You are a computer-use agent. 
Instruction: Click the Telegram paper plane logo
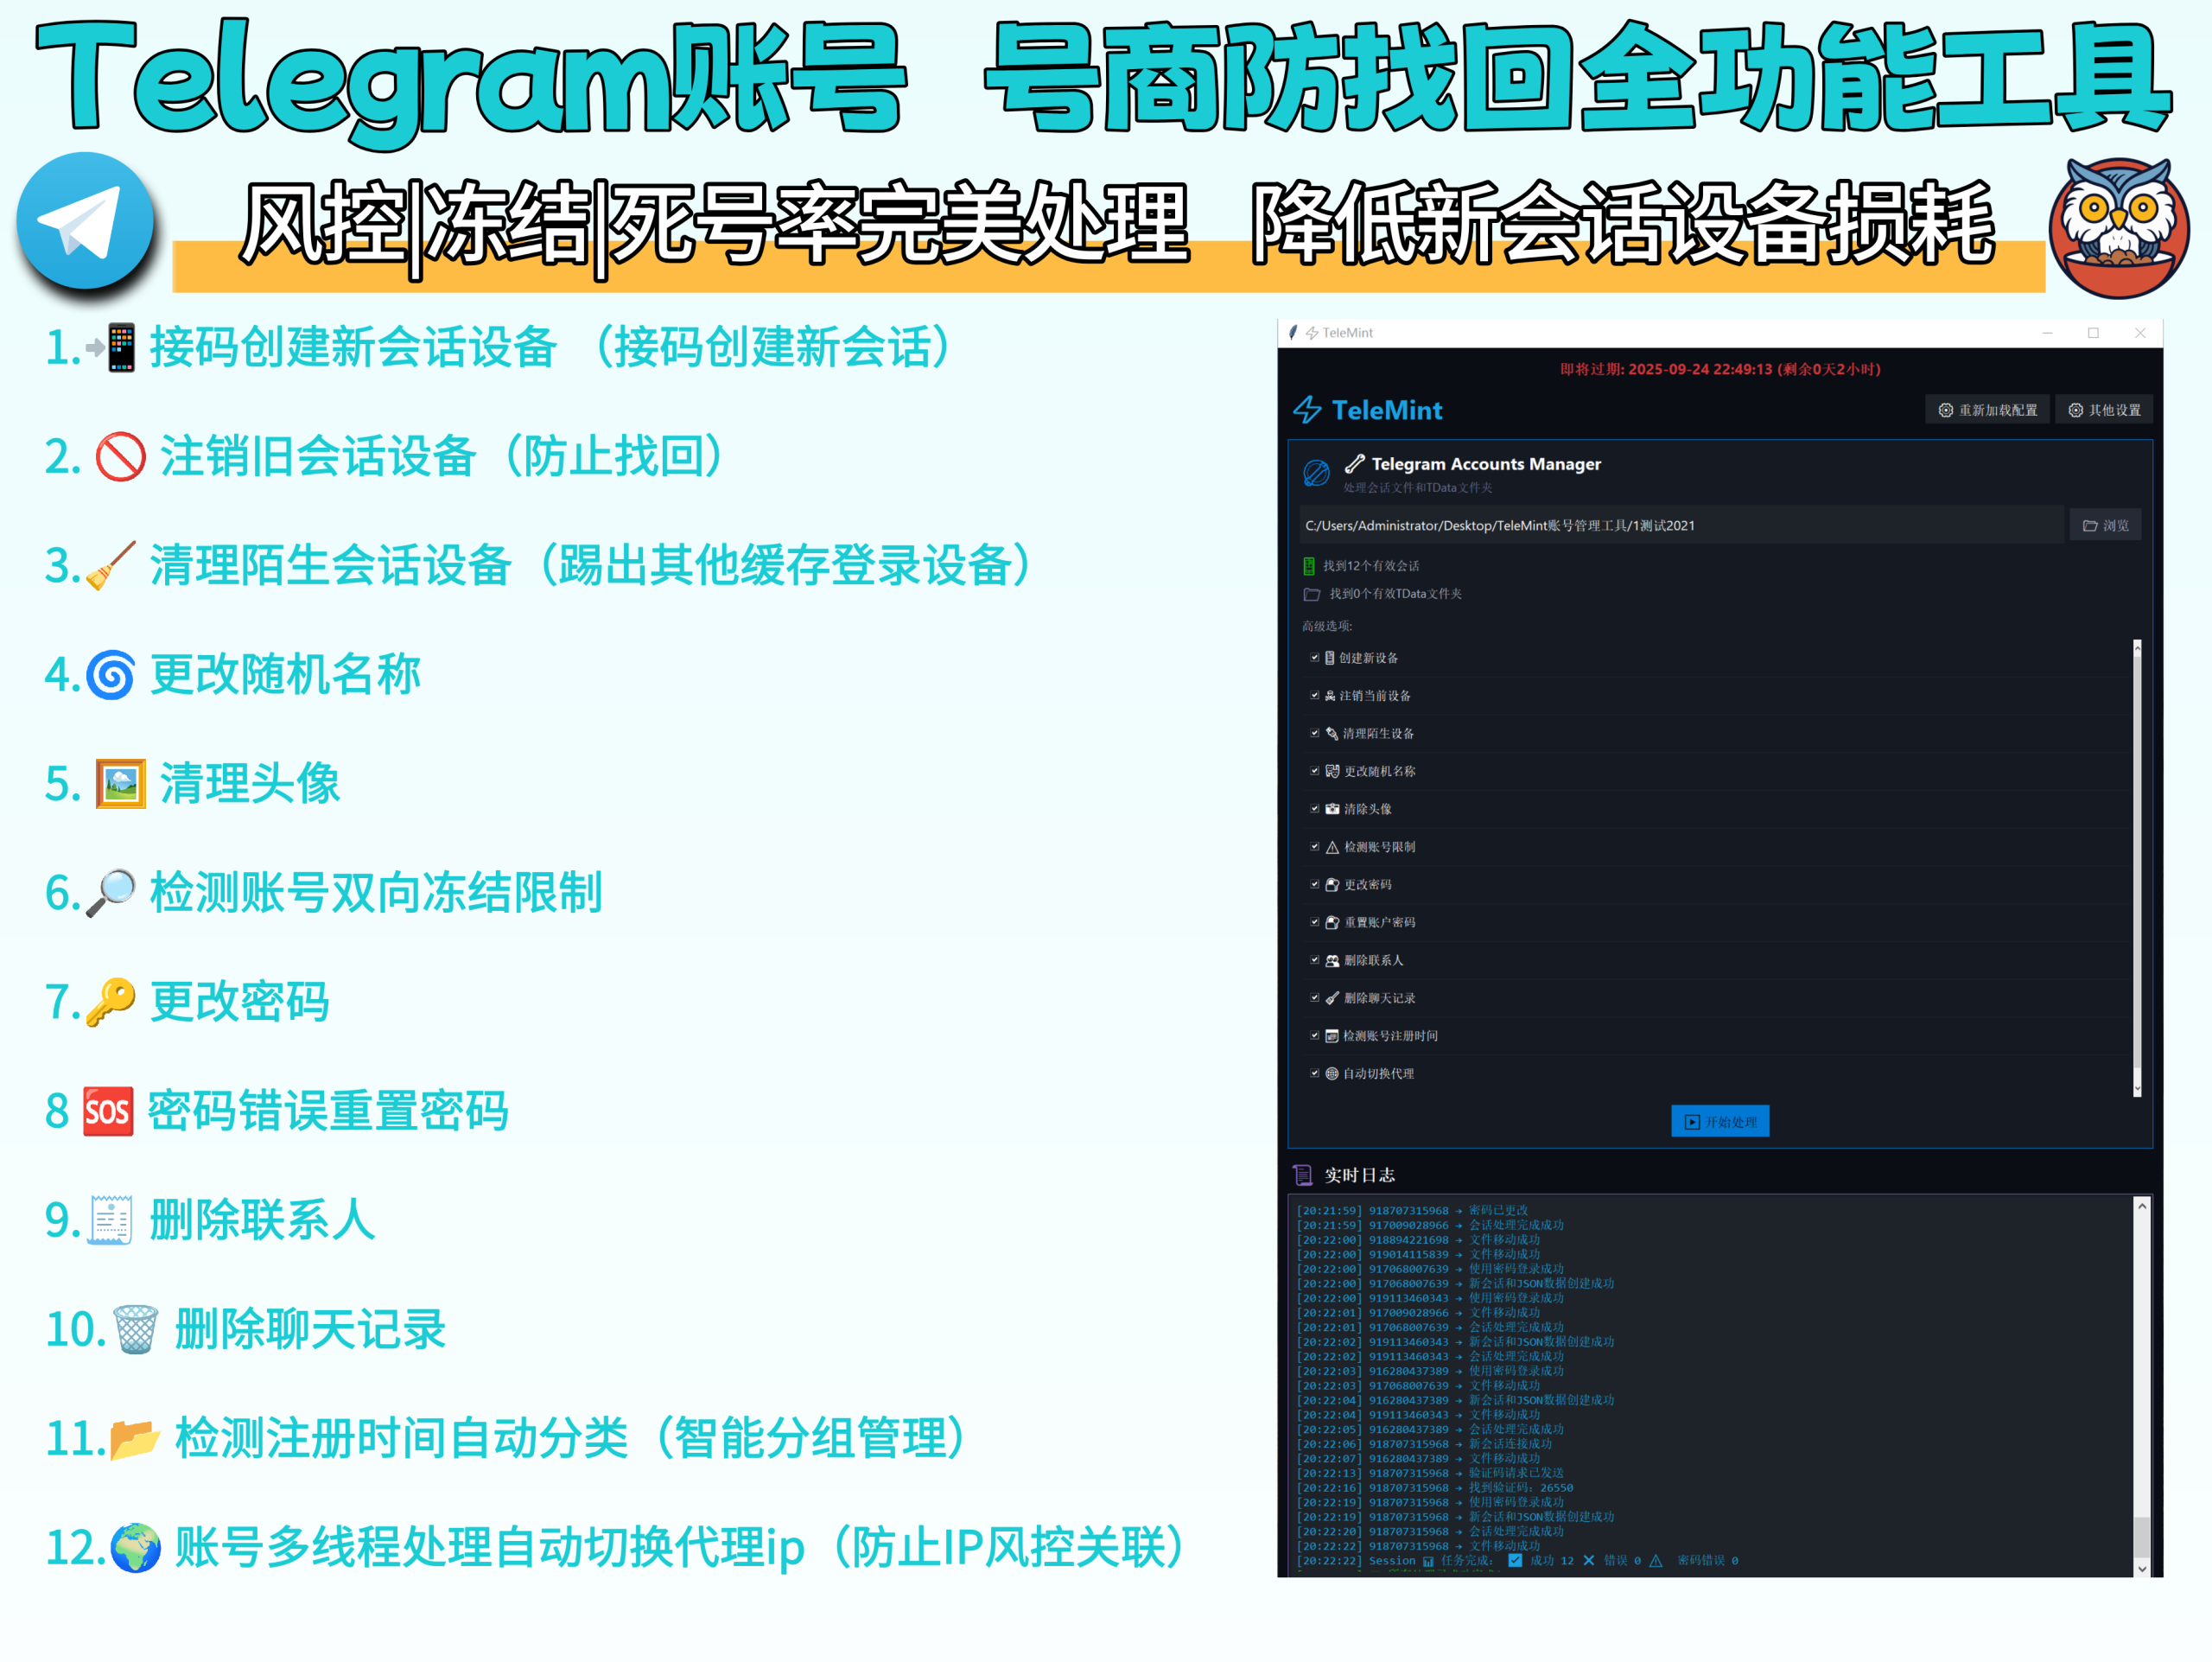pos(86,221)
